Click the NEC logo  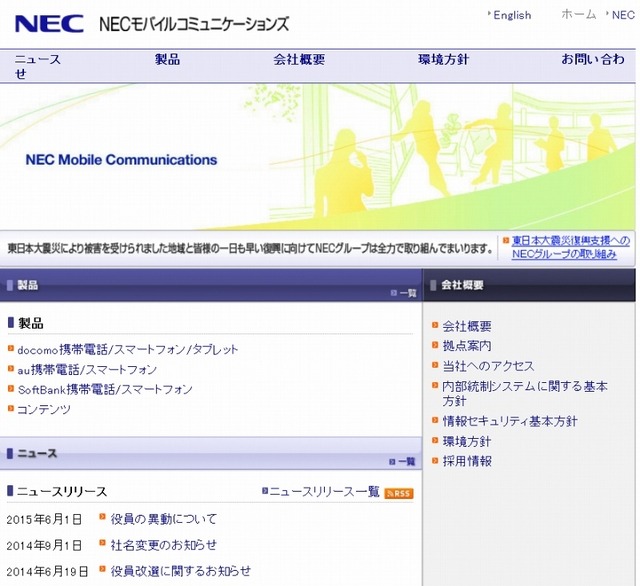[49, 24]
